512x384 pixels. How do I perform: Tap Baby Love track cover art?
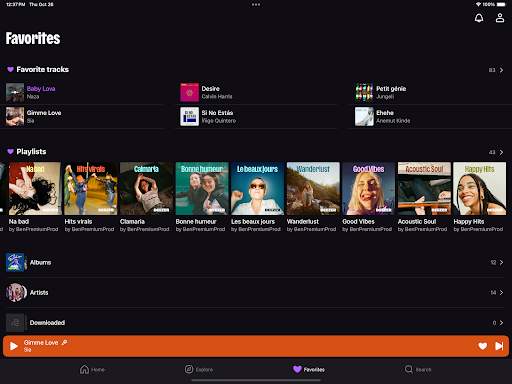[15, 92]
